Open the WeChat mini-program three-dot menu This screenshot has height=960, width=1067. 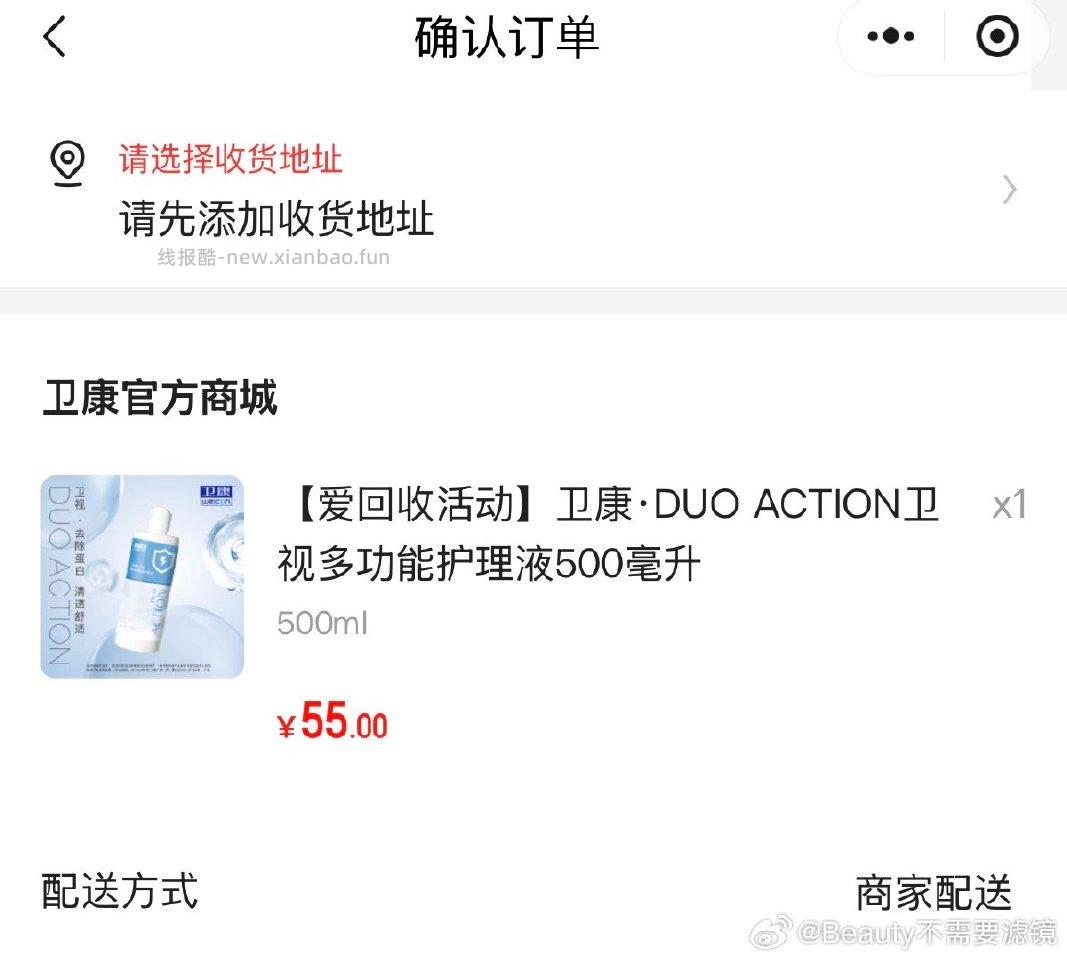pos(888,36)
